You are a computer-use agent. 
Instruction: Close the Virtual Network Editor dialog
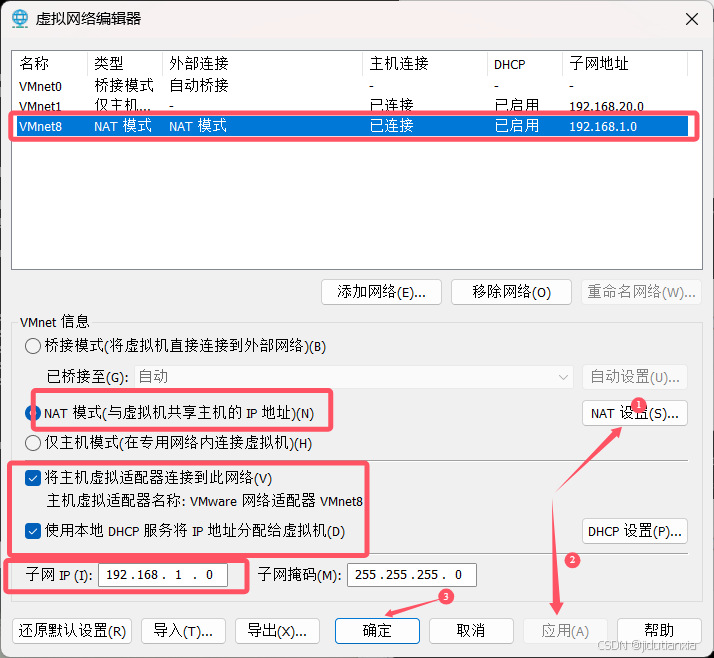690,18
